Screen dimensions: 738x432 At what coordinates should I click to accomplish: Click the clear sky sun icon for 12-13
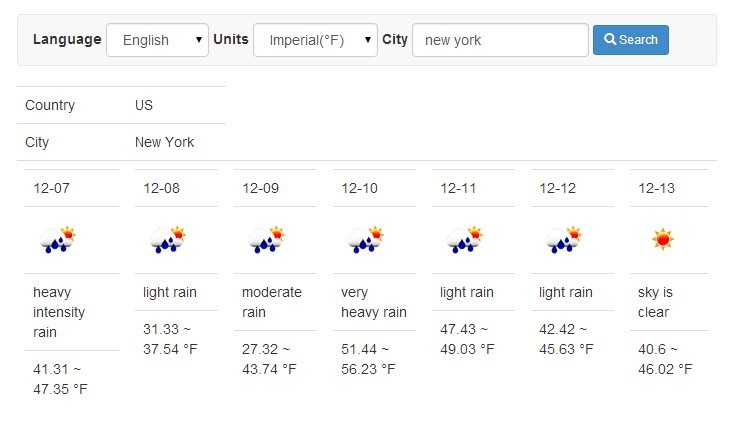[663, 239]
